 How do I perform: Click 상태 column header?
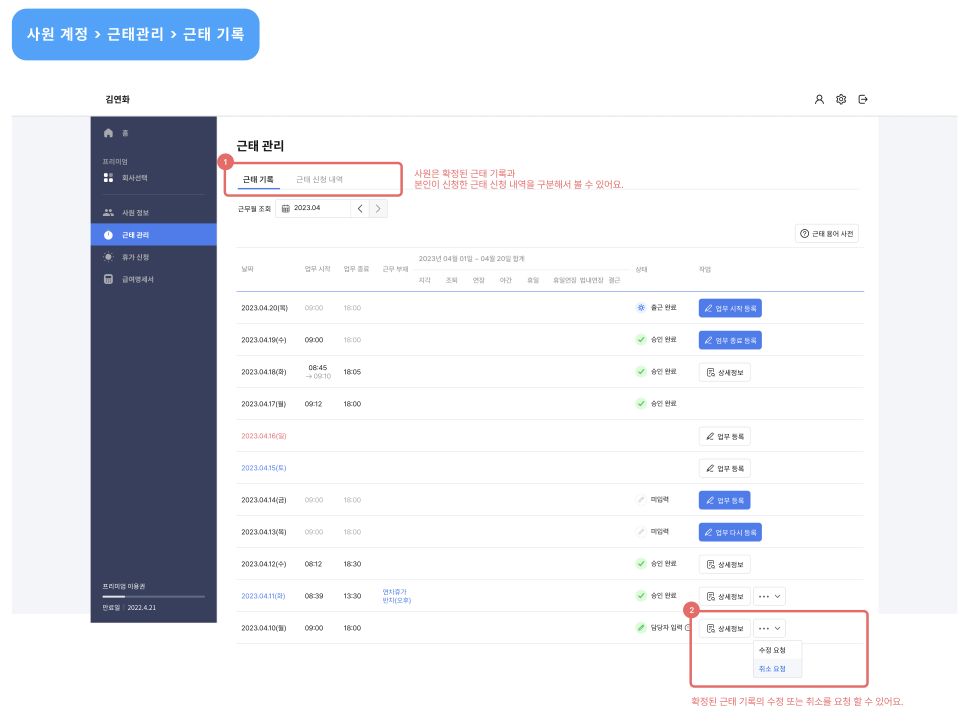642,270
